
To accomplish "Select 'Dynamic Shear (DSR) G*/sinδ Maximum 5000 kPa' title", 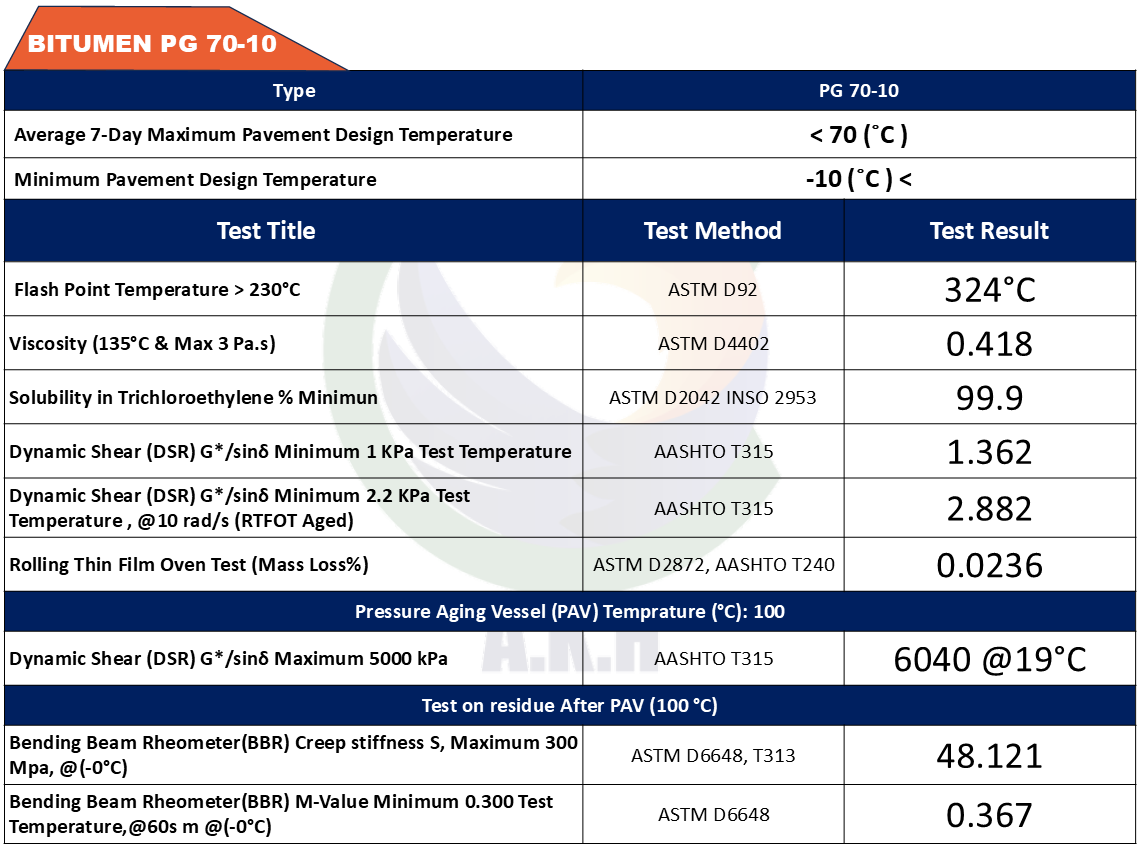I will (x=228, y=658).
